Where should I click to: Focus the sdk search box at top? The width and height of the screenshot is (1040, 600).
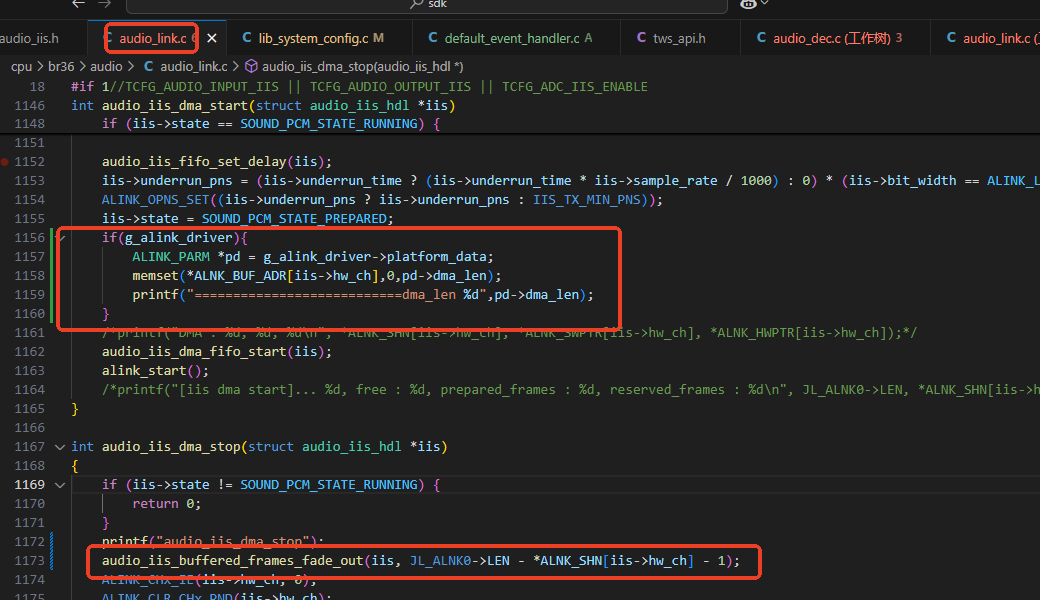coord(426,5)
